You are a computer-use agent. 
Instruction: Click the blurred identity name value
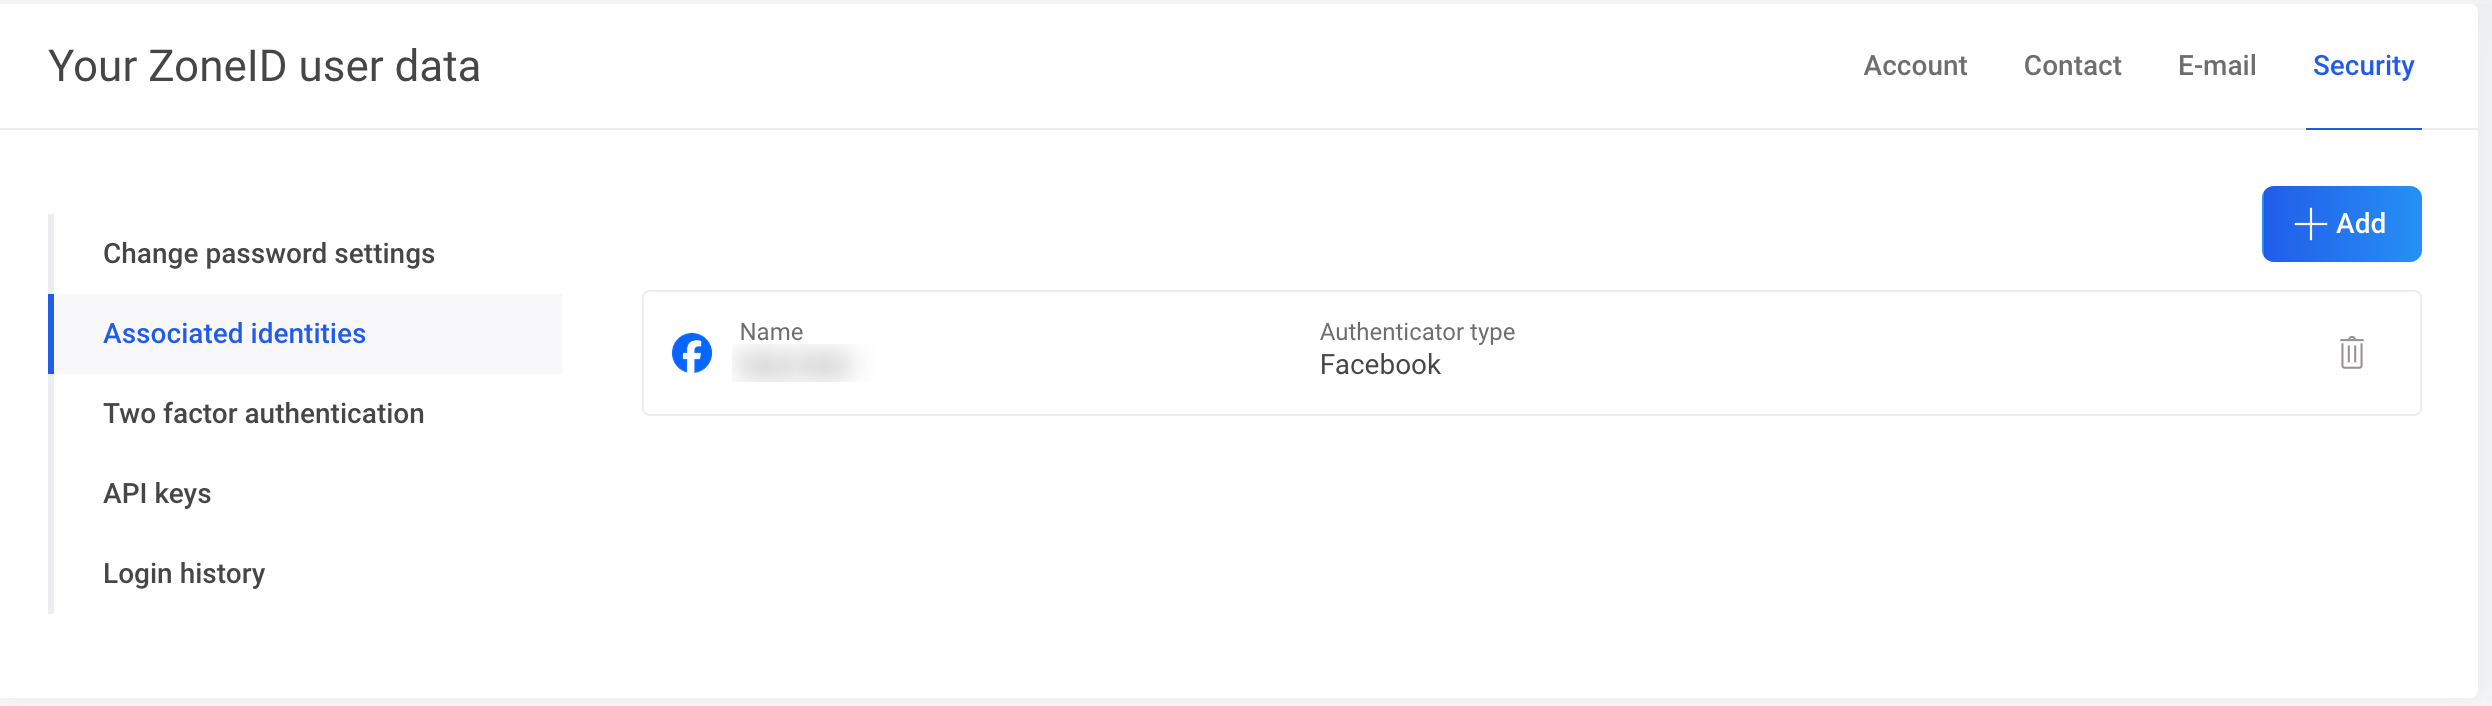pyautogui.click(x=798, y=365)
